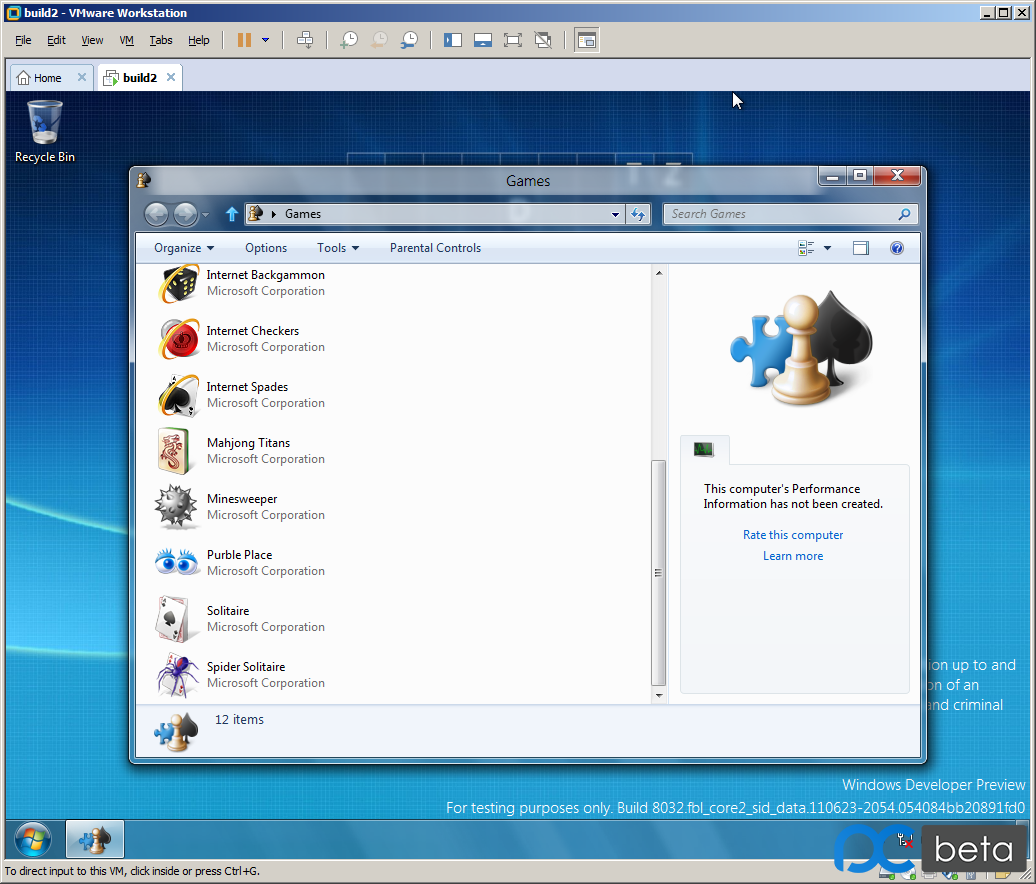Toggle the VMware thumbnail bar view
Viewport: 1036px width, 884px height.
[x=483, y=40]
